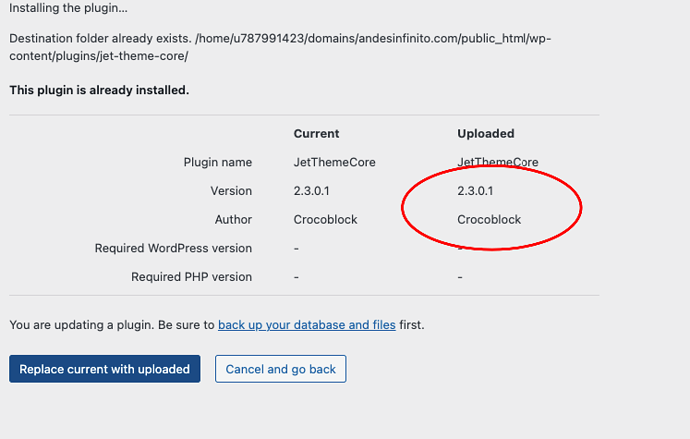Click Cancel and go back button
The image size is (690, 439).
(281, 369)
